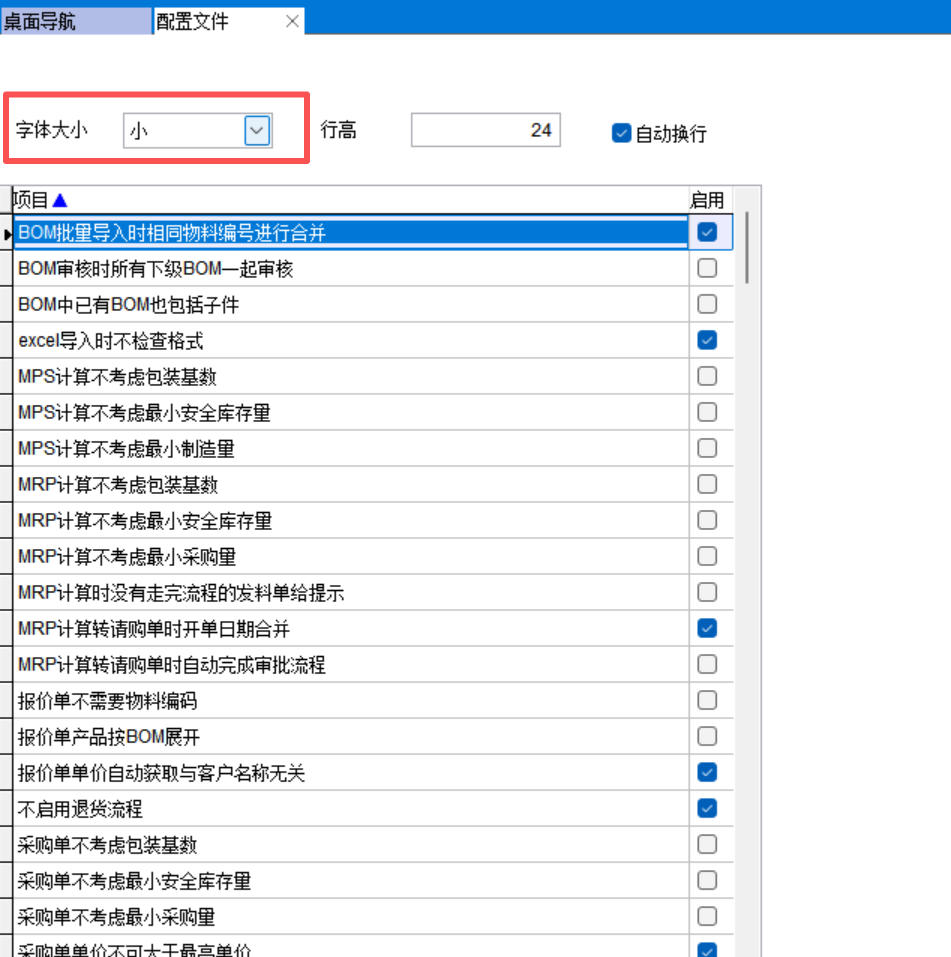Enable MPS计算不考虑包装基数 checkbox
951x957 pixels.
707,376
